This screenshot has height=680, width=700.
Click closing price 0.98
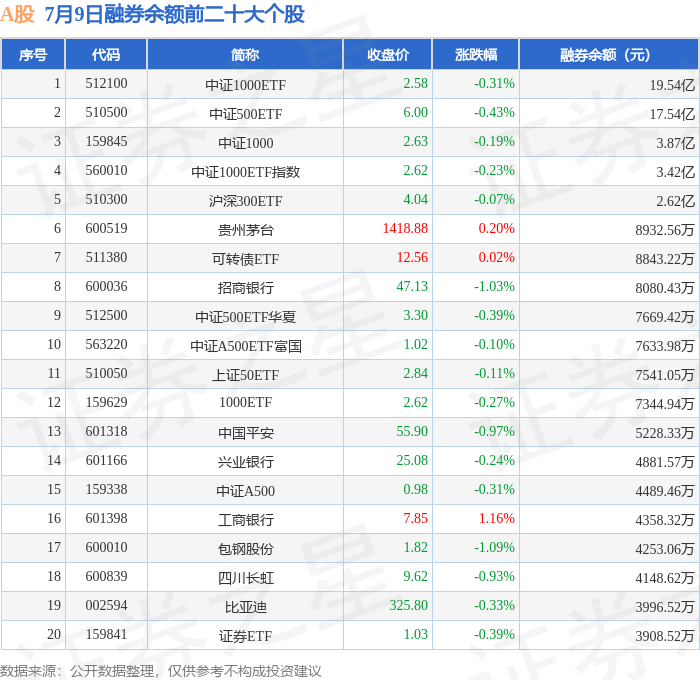(415, 489)
